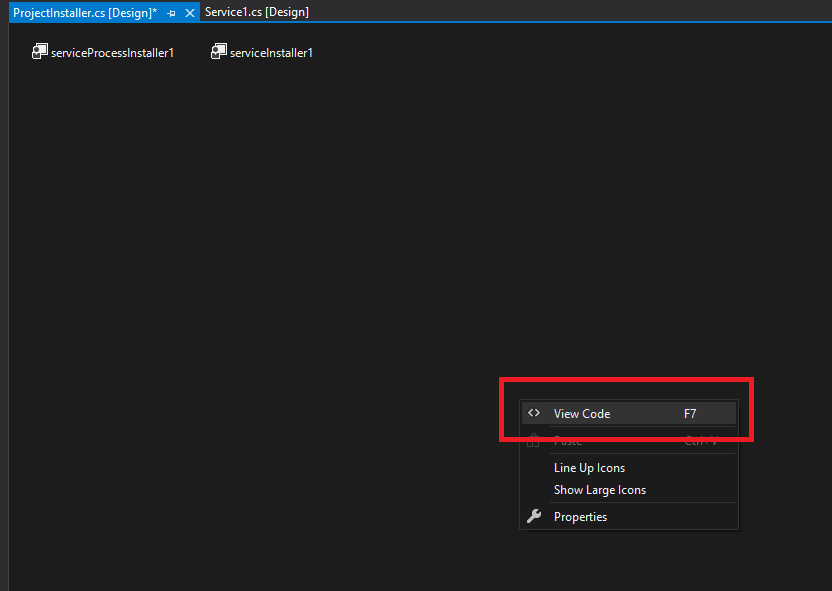Click the serviceInstaller1 label text
Screen dimensions: 832x591
click(x=270, y=52)
